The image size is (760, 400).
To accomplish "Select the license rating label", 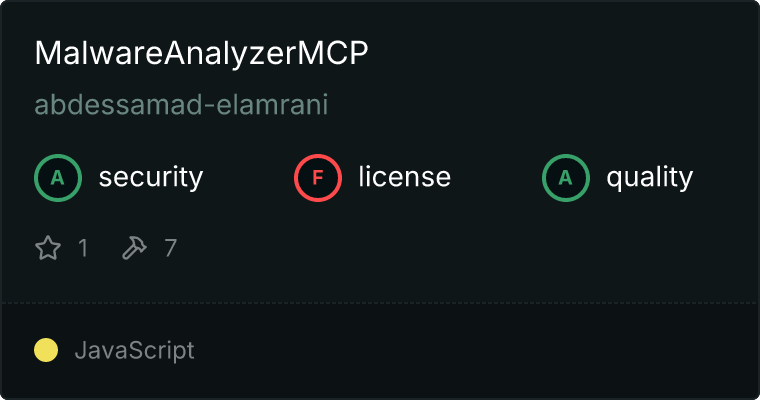I will click(x=405, y=176).
